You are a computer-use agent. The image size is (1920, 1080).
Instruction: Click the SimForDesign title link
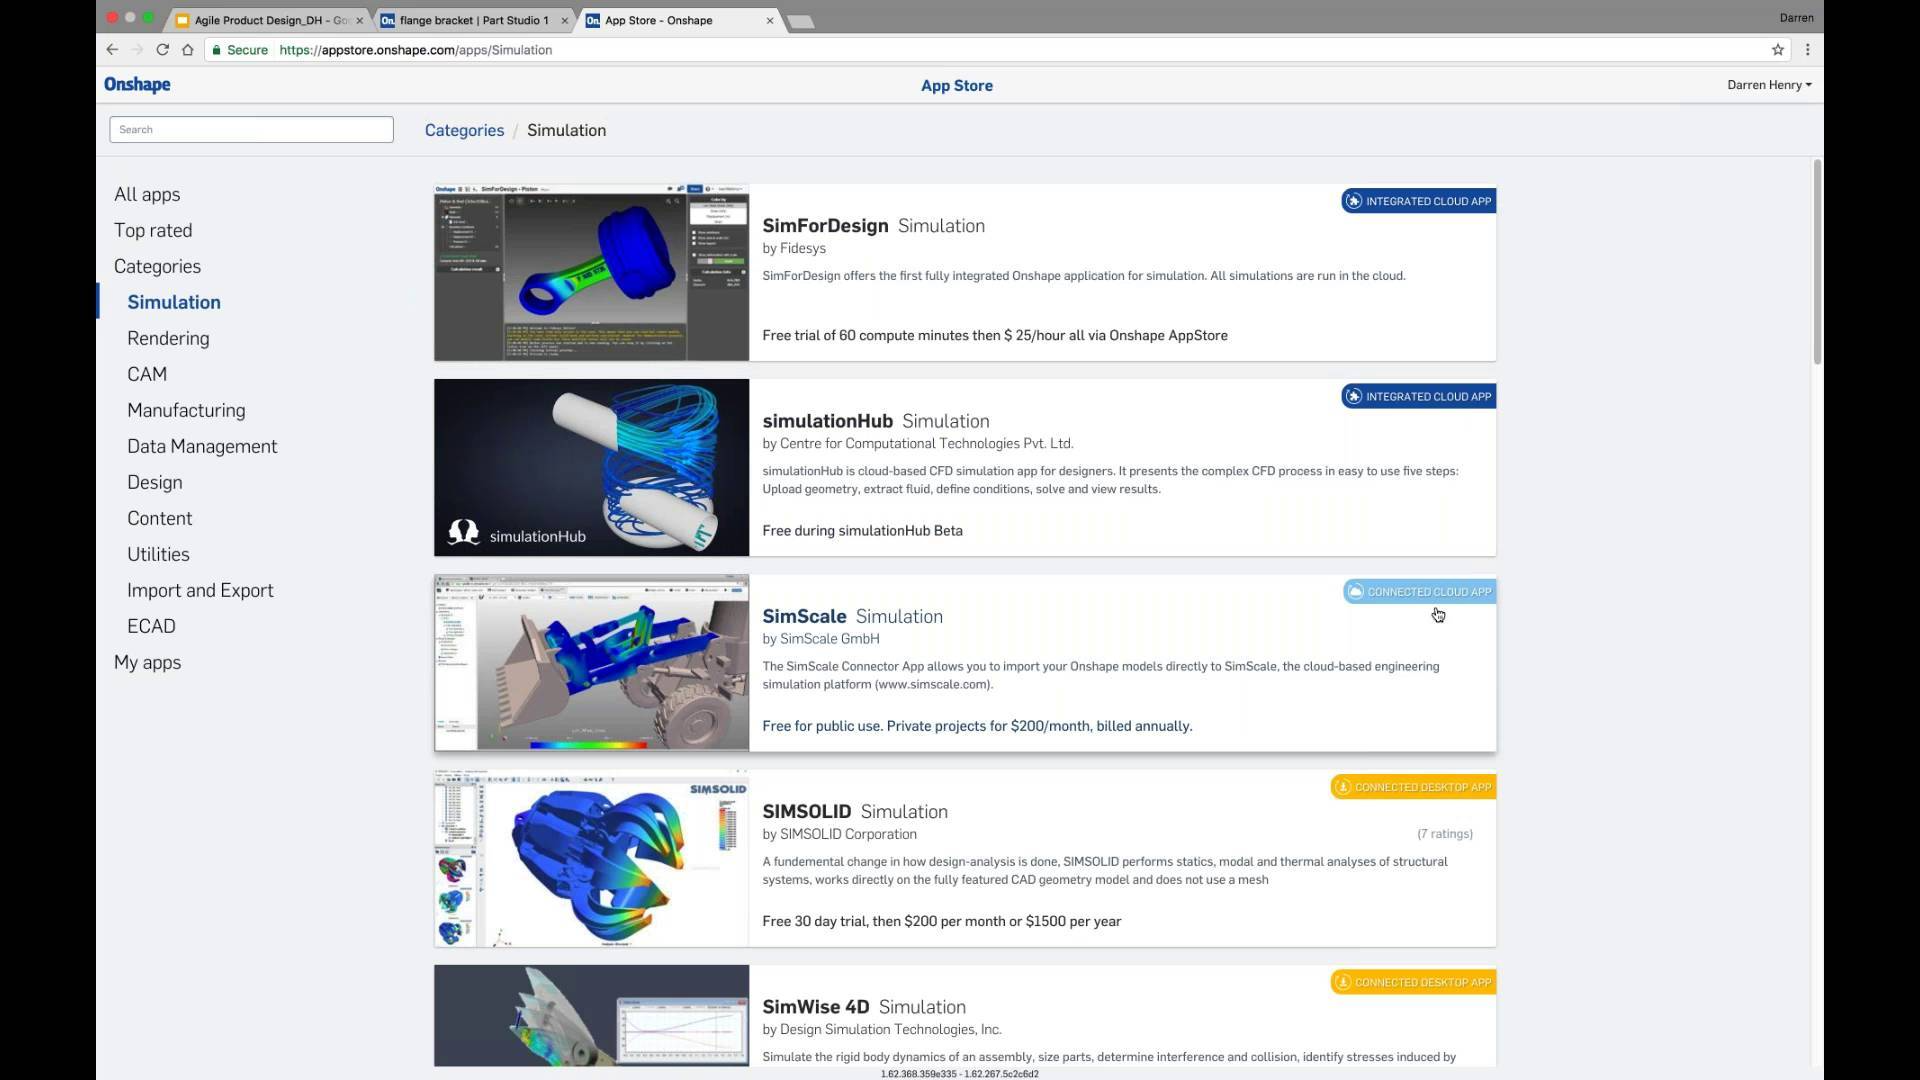[825, 226]
